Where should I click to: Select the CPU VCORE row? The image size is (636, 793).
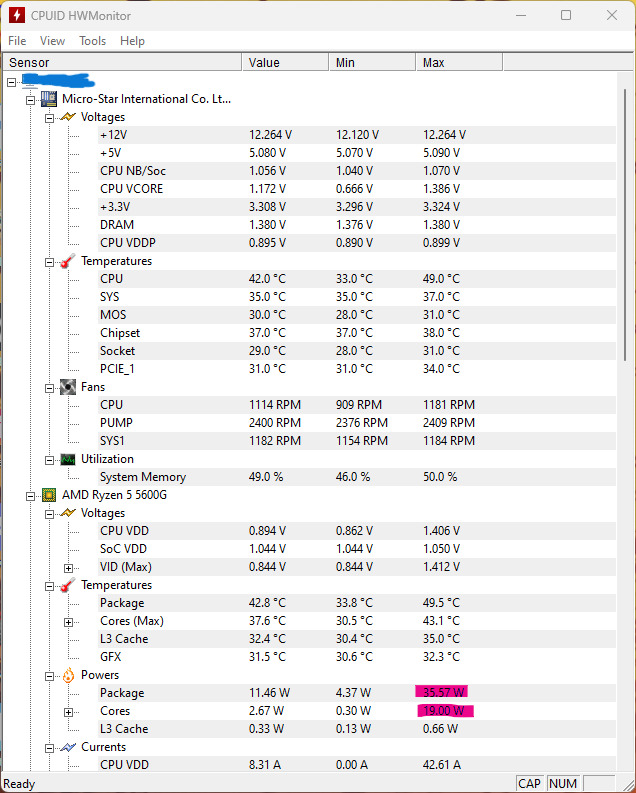coord(357,189)
